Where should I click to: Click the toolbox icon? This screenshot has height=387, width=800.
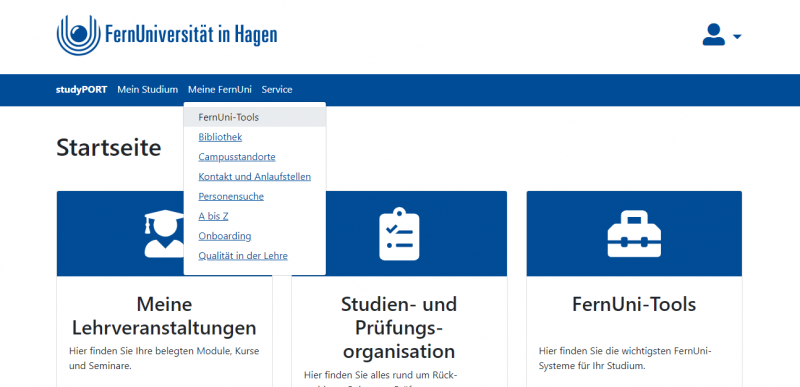(634, 234)
